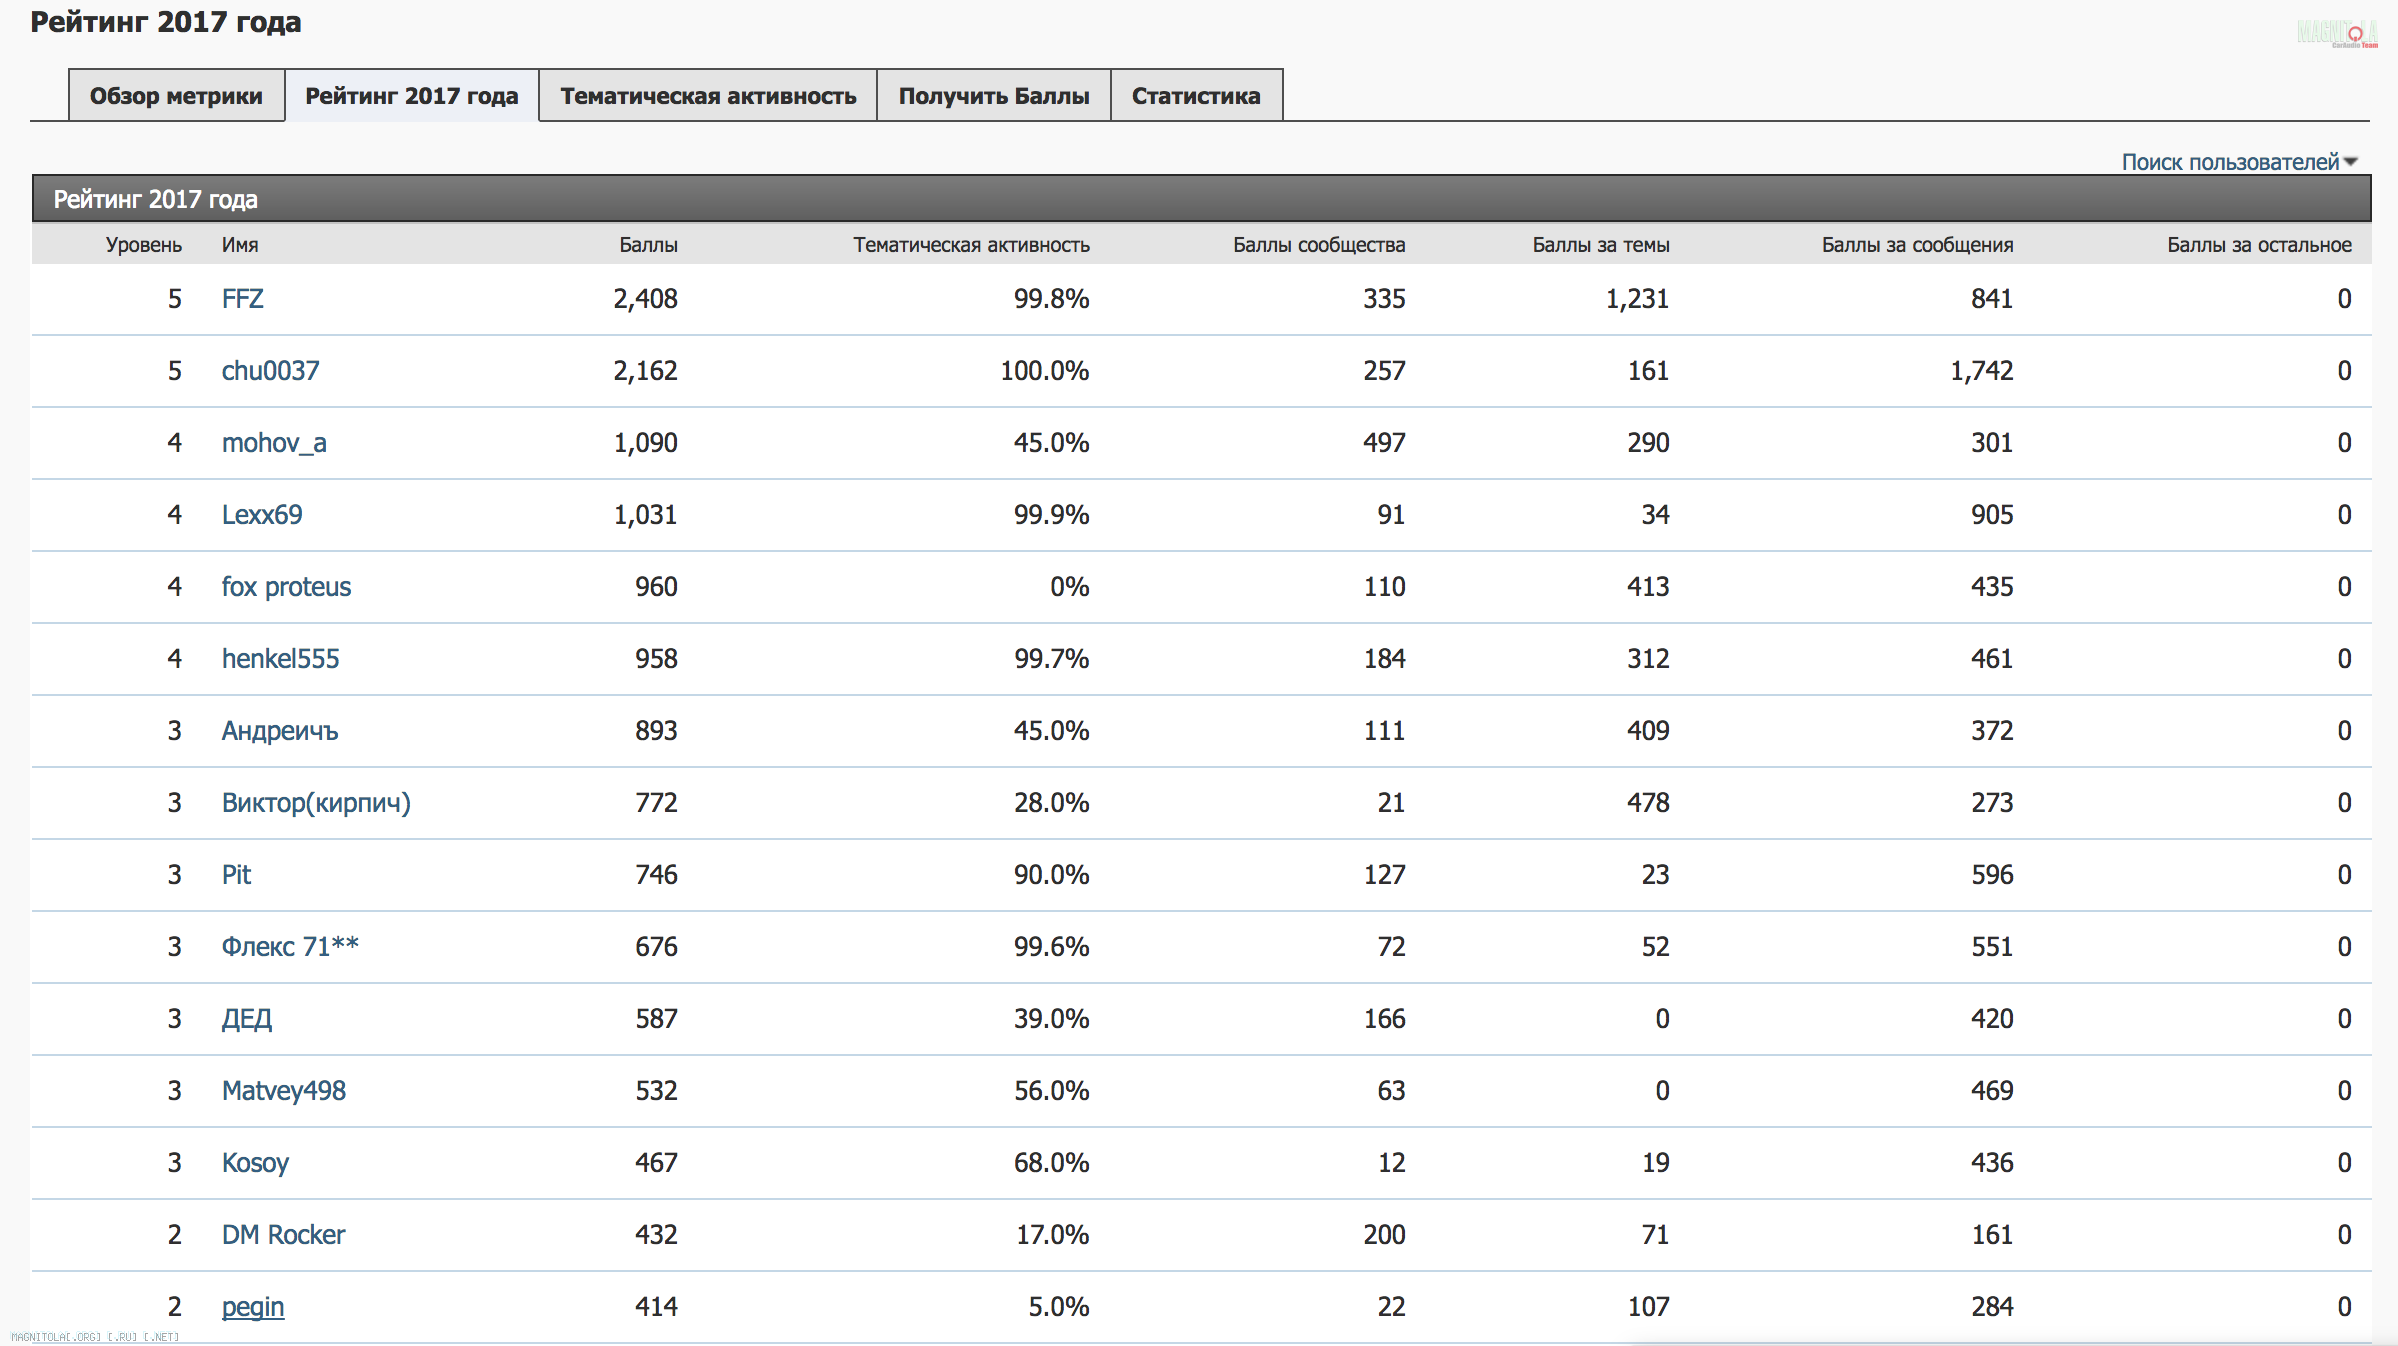Image resolution: width=2398 pixels, height=1346 pixels.
Task: Select the Рейтинг 2017 года tab
Action: click(411, 96)
